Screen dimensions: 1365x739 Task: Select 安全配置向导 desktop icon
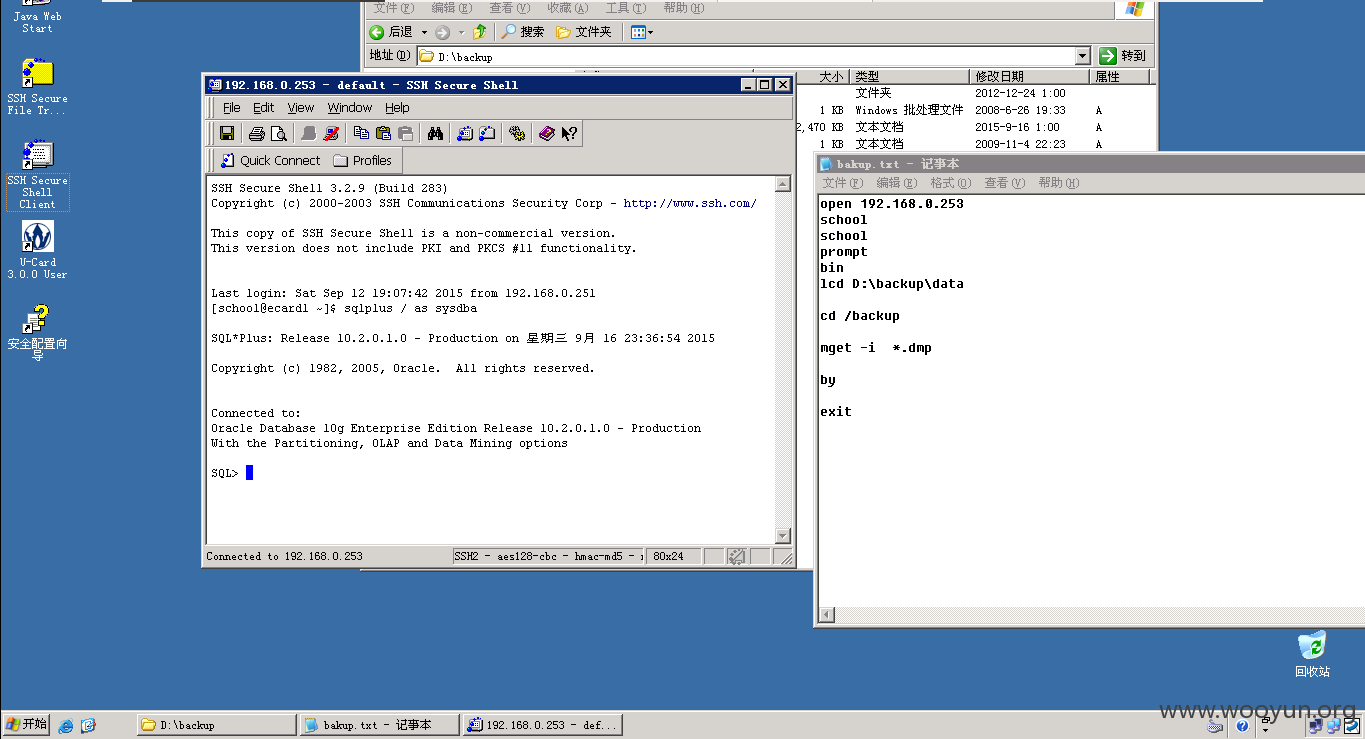point(37,333)
